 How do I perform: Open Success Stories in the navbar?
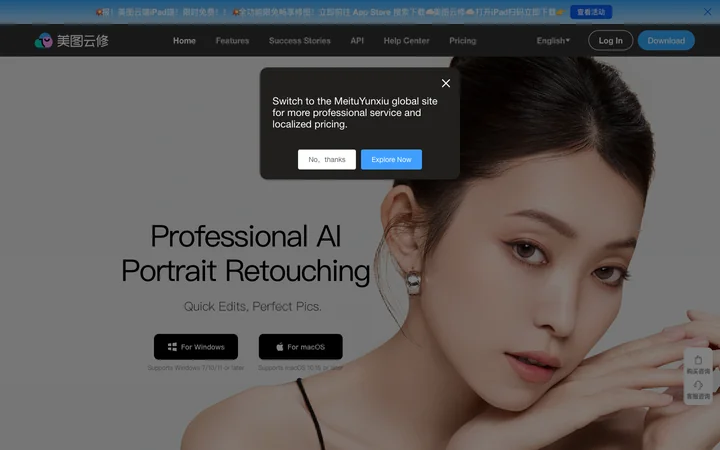point(299,40)
